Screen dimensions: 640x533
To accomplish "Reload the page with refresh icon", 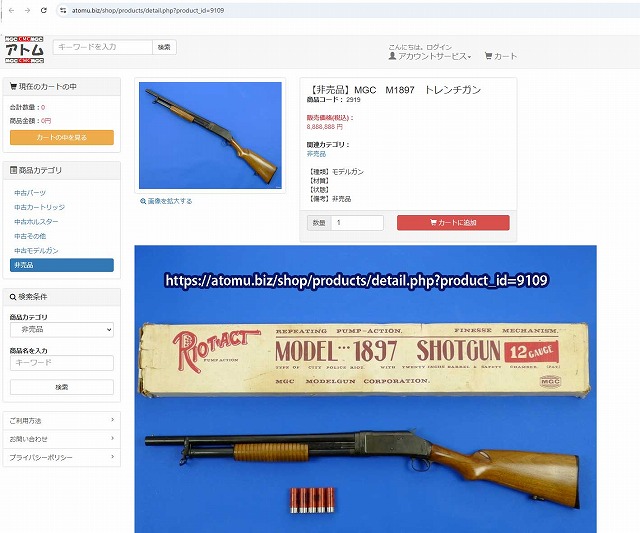I will (44, 11).
